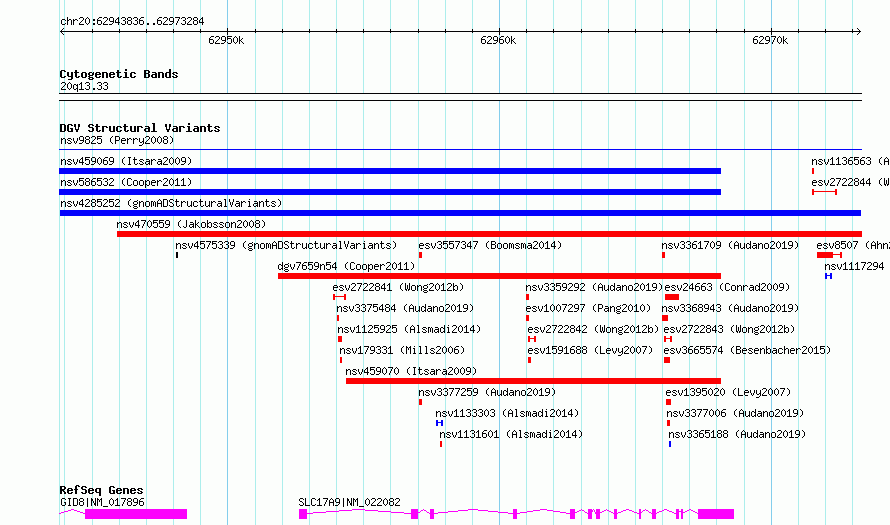
Task: Click the 62950k ruler tick label
Action: coord(226,40)
